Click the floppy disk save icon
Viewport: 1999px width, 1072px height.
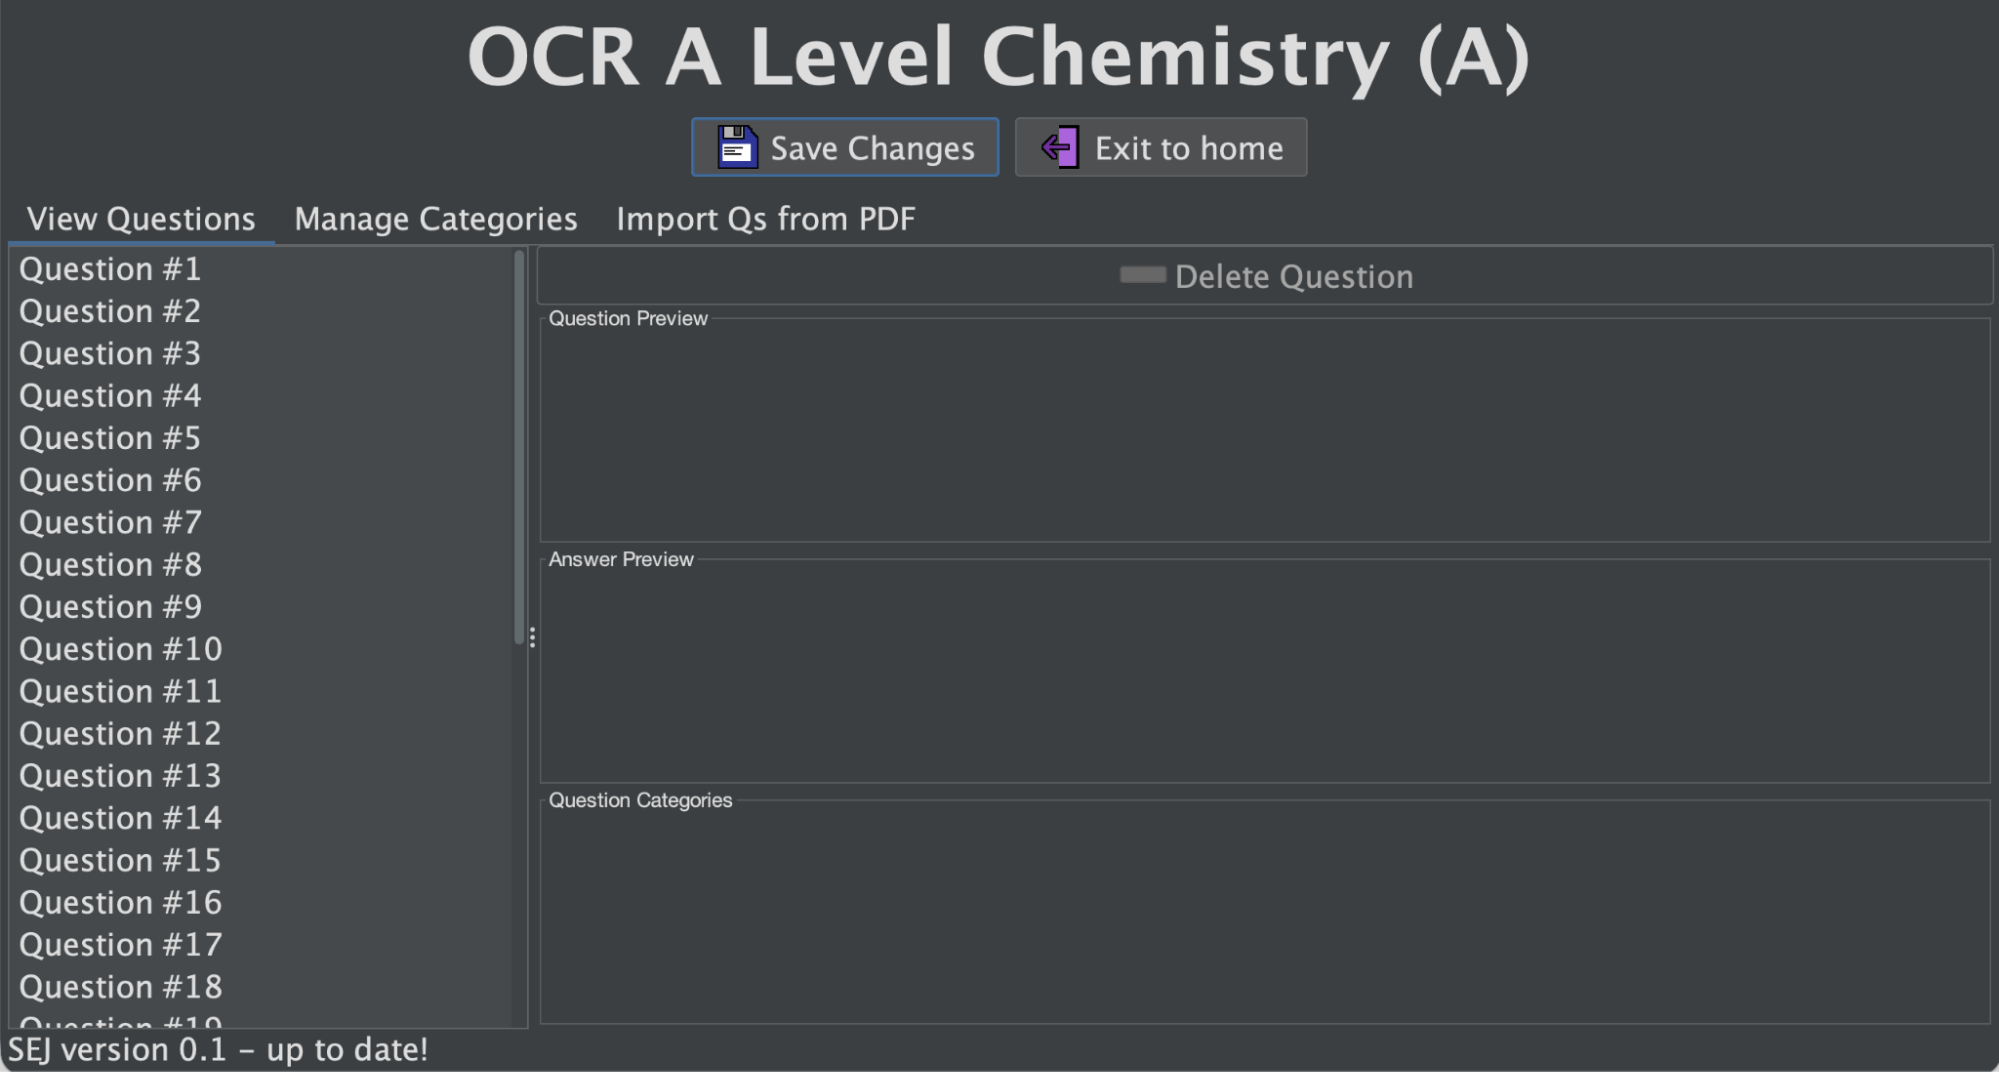click(737, 148)
